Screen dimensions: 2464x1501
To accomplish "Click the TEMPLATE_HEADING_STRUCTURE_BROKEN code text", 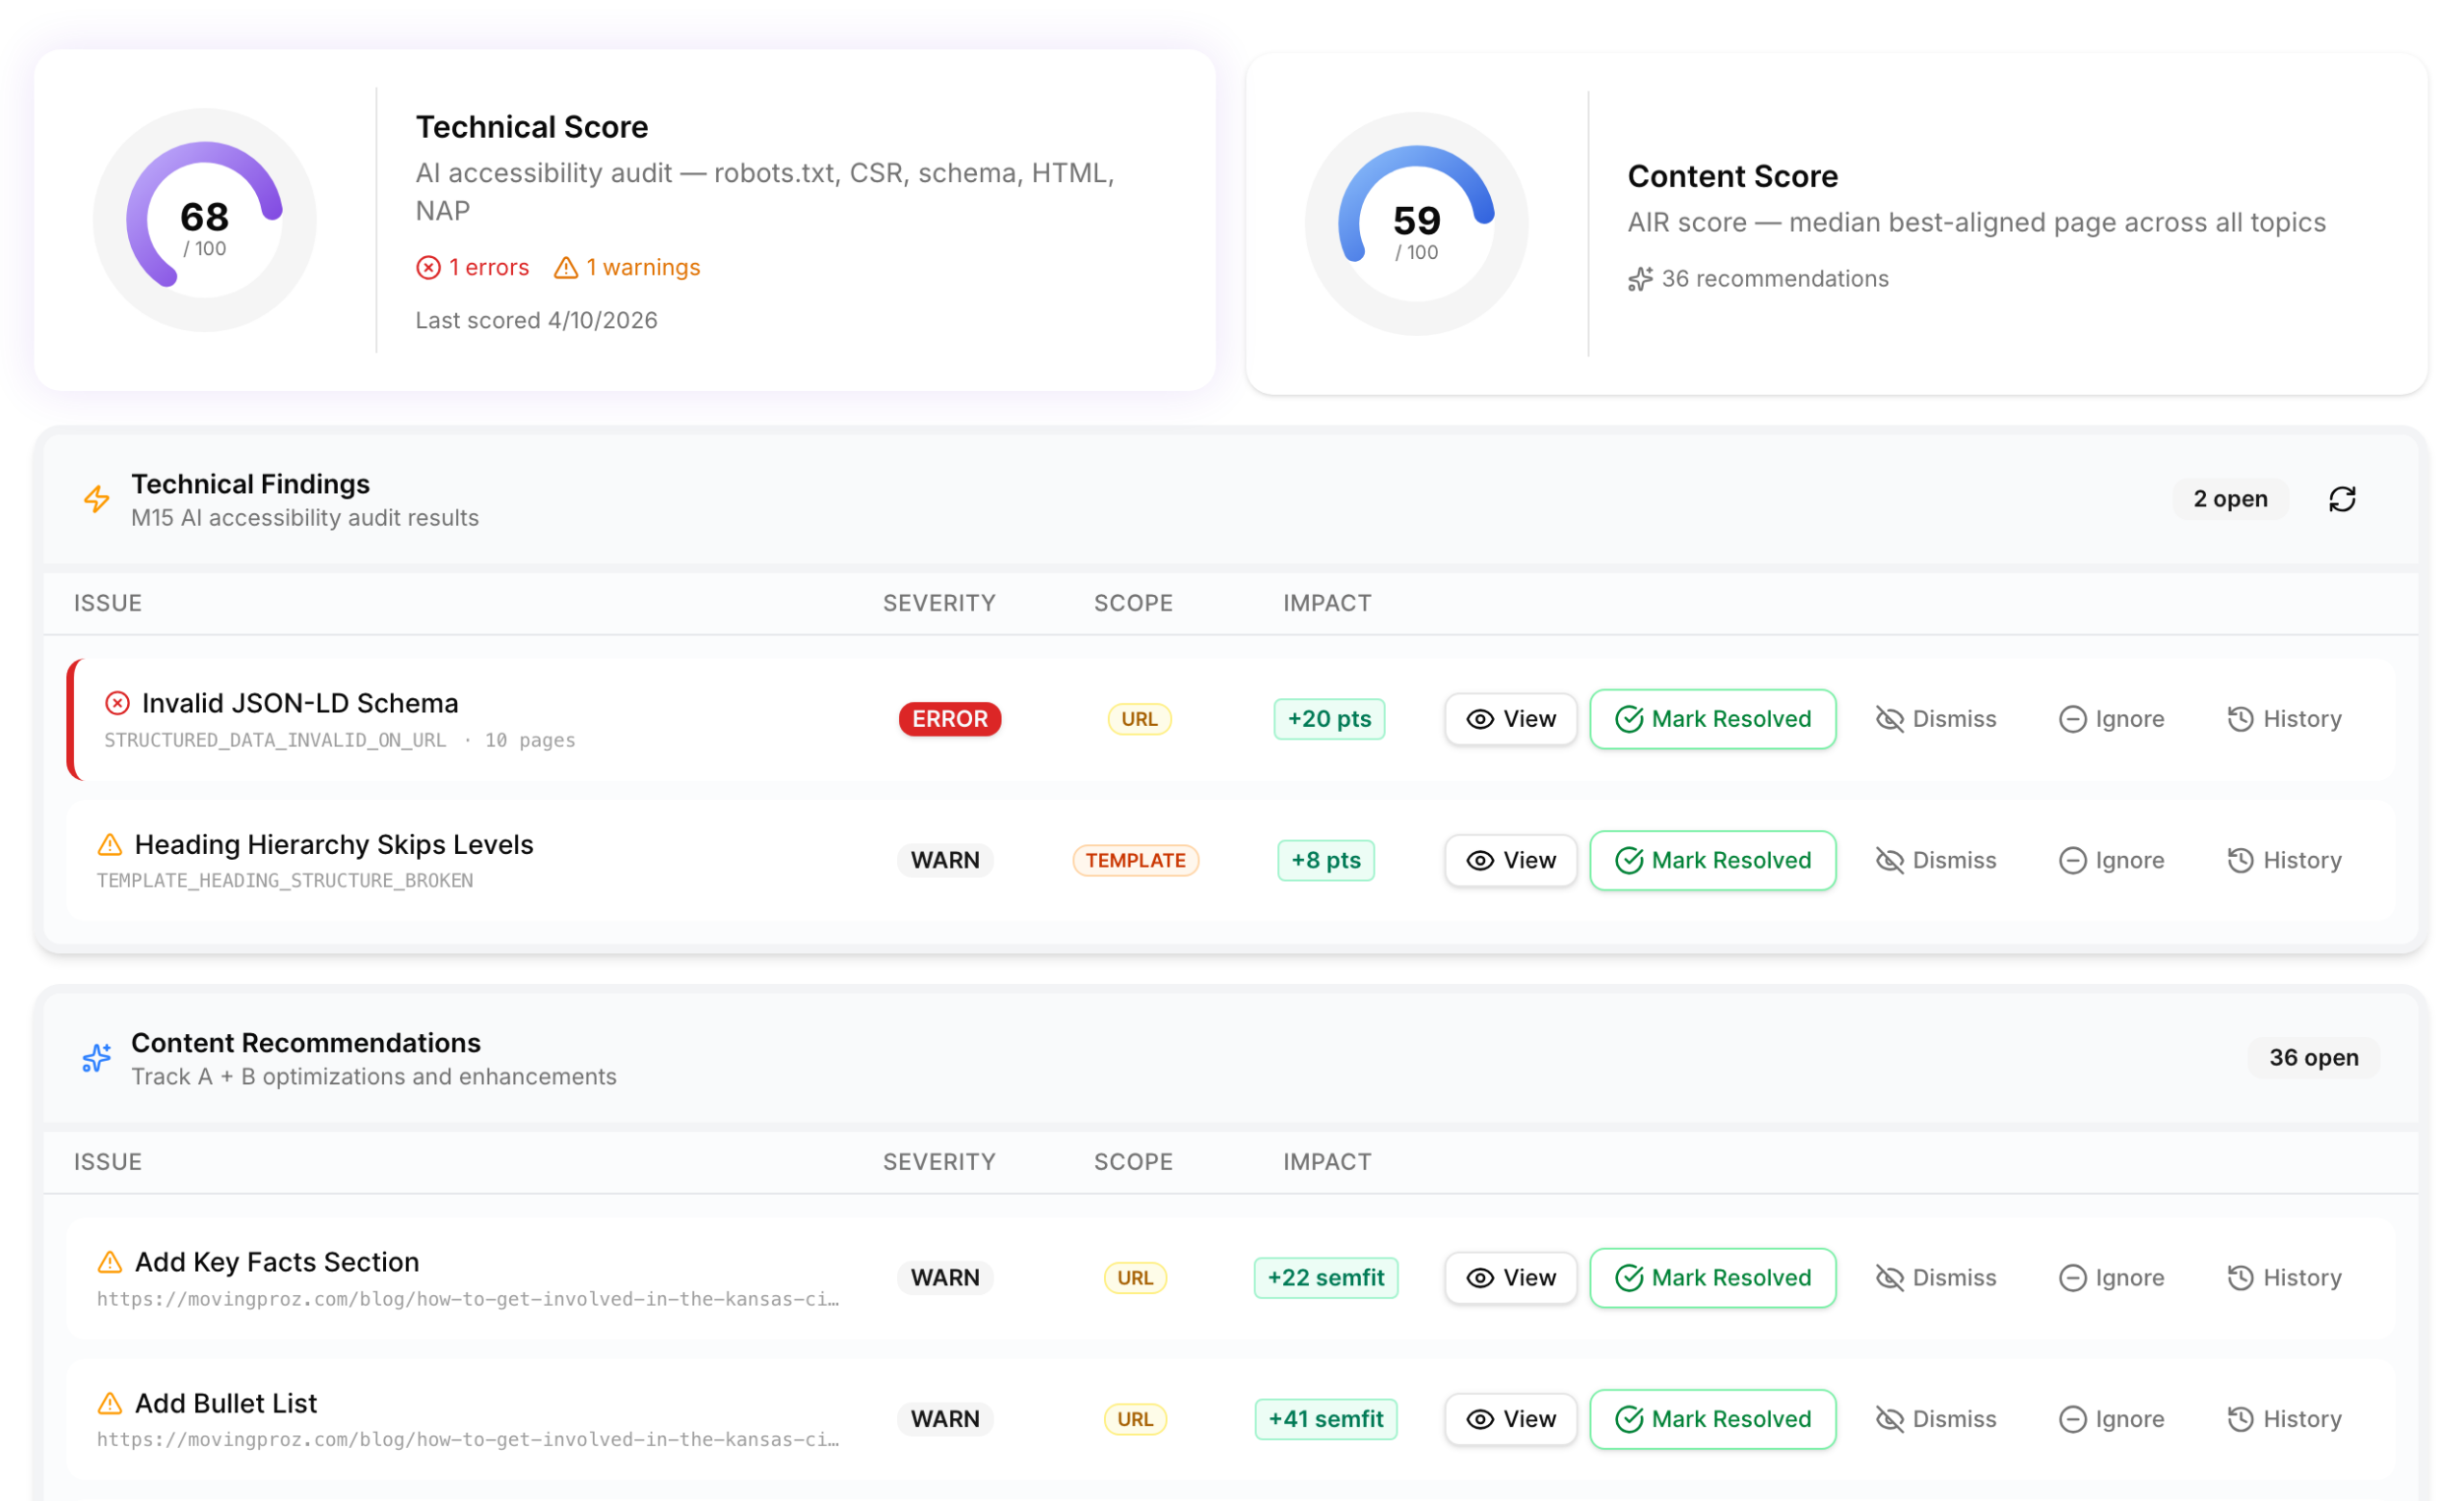I will 285,881.
